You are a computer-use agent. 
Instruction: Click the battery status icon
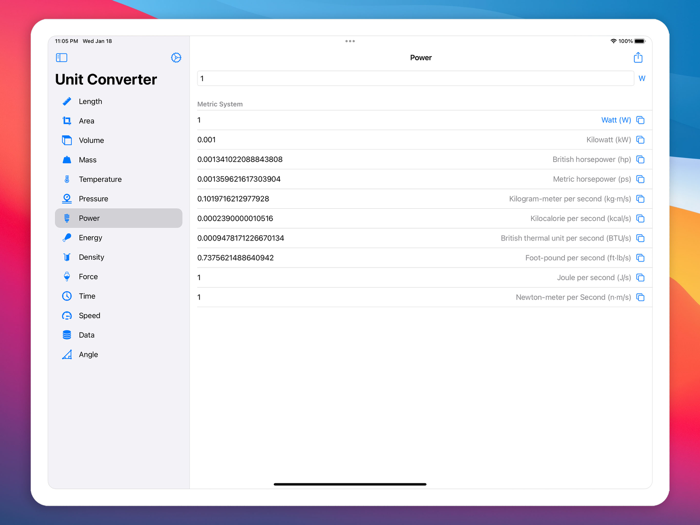tap(640, 41)
